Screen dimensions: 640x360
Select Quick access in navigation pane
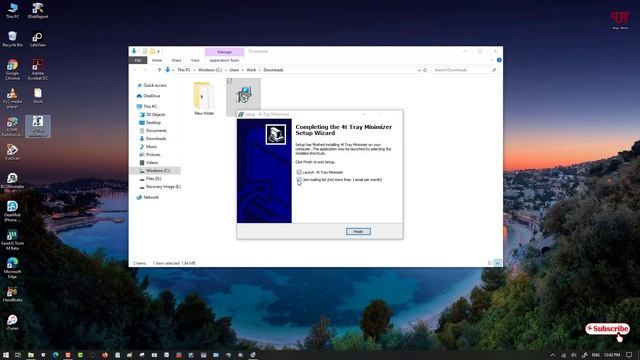[x=155, y=85]
